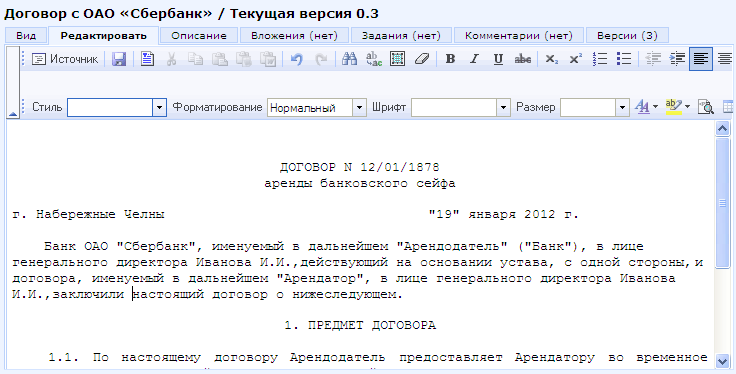The height and width of the screenshot is (374, 736).
Task: Switch to the Вид tab
Action: [x=26, y=36]
